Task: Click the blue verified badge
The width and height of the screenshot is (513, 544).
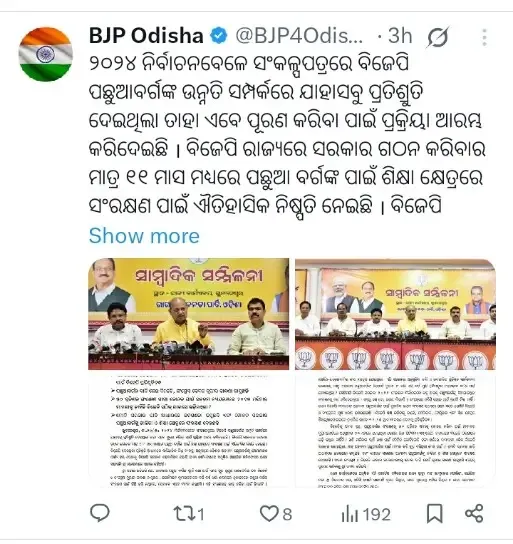Action: pos(219,36)
